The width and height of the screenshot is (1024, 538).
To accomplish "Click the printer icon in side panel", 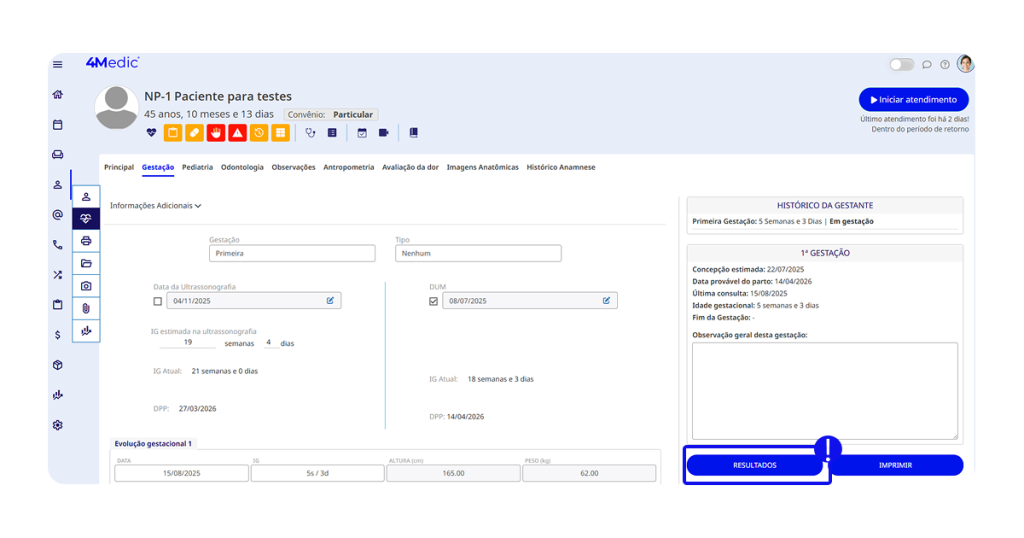I will pyautogui.click(x=86, y=240).
